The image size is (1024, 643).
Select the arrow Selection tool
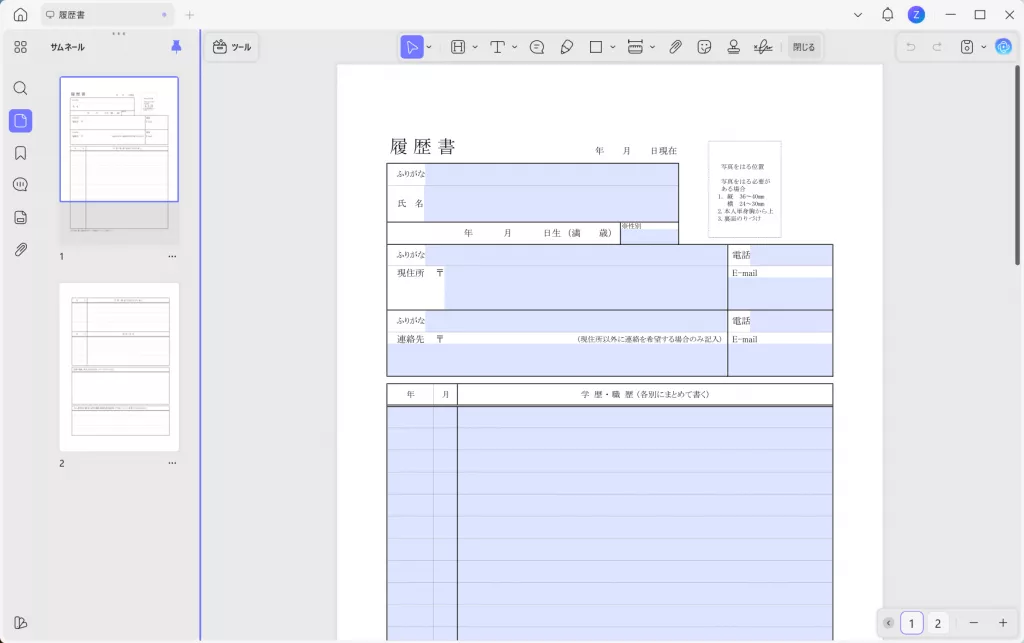pos(410,46)
